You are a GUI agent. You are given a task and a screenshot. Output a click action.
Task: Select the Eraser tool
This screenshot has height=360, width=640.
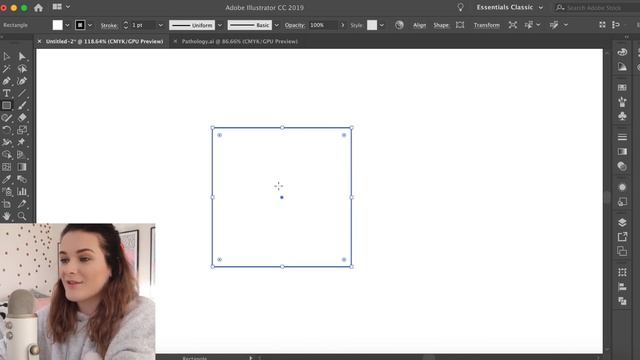point(22,118)
